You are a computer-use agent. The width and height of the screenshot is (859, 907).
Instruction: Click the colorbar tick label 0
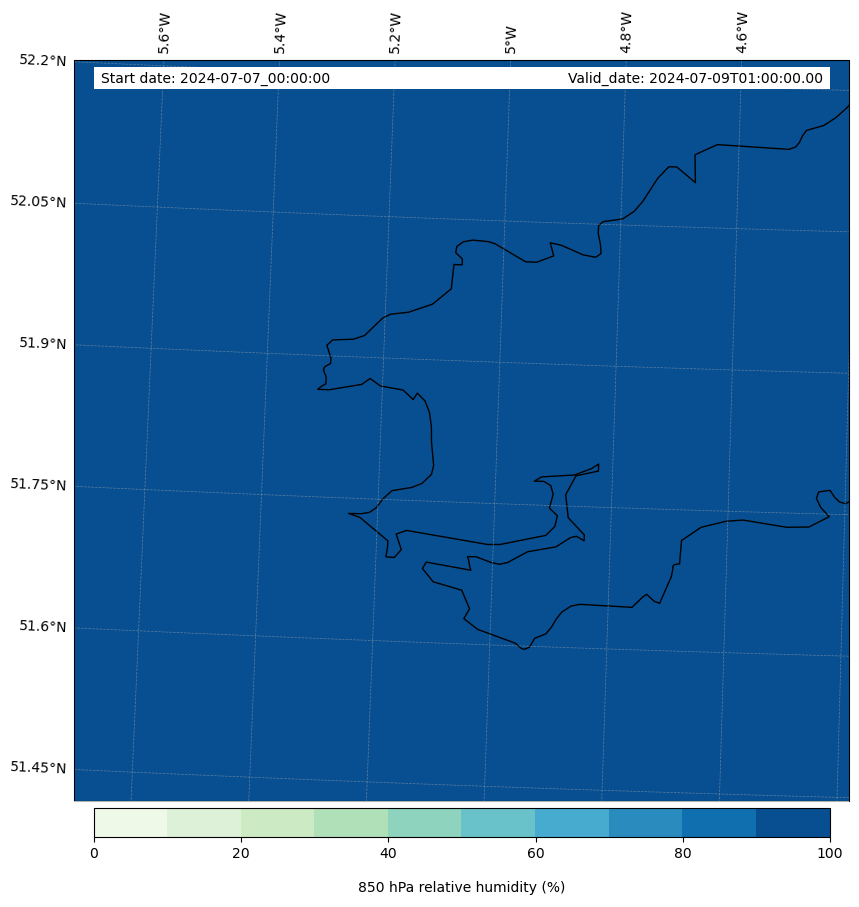[x=94, y=853]
